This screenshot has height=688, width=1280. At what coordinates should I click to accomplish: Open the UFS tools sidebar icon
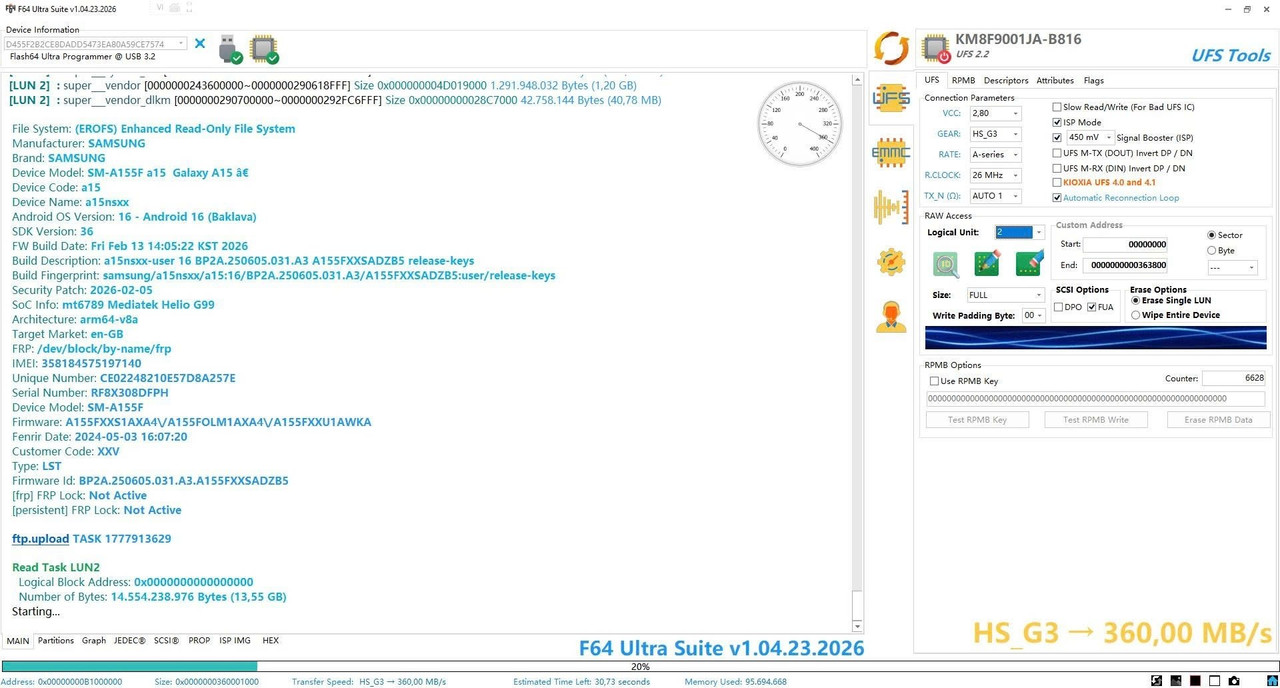click(891, 98)
